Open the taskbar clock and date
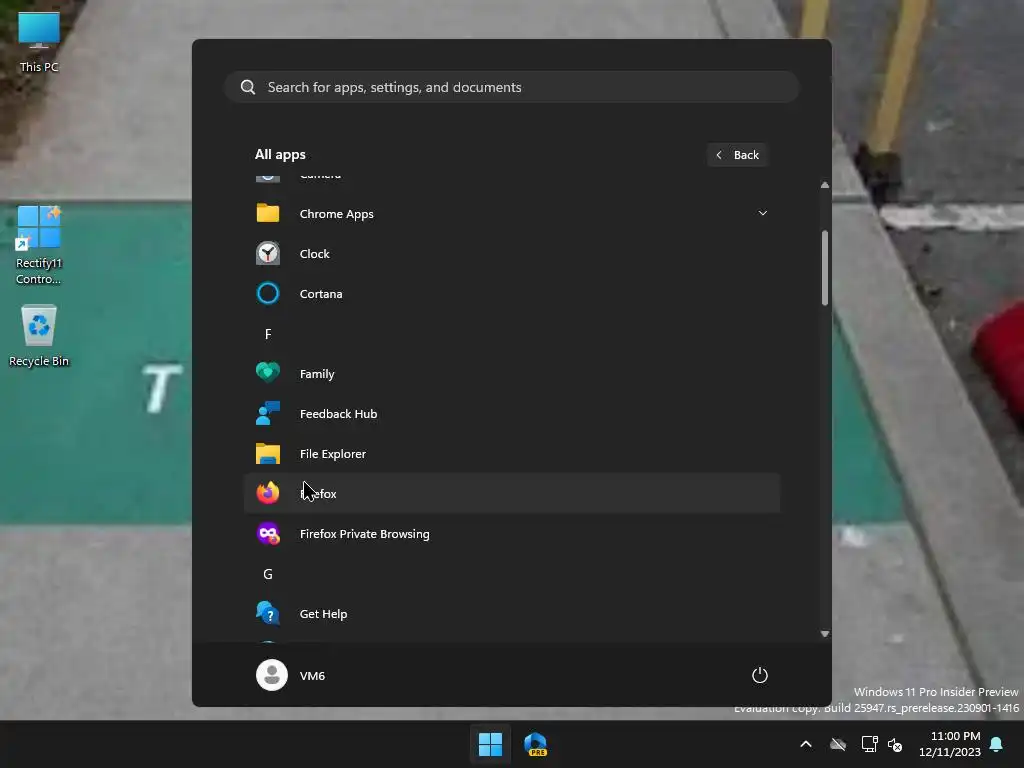Viewport: 1024px width, 768px height. (950, 744)
